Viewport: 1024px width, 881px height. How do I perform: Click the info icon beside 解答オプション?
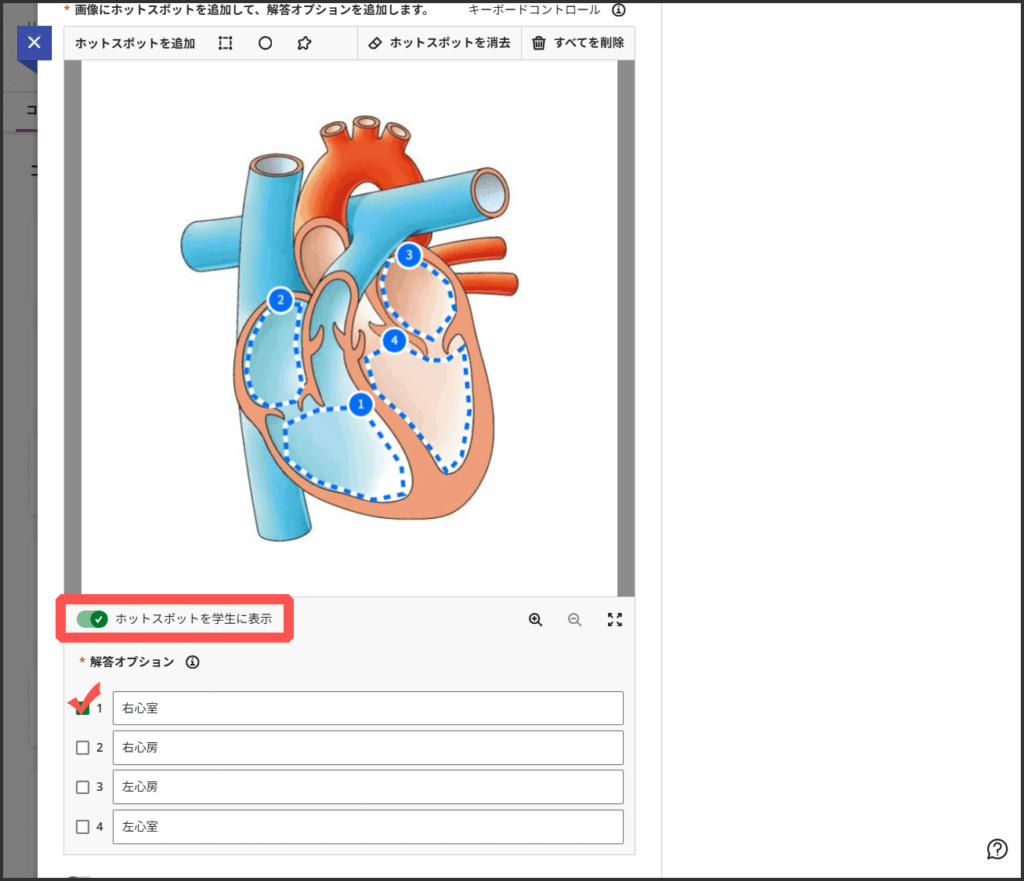pos(193,662)
